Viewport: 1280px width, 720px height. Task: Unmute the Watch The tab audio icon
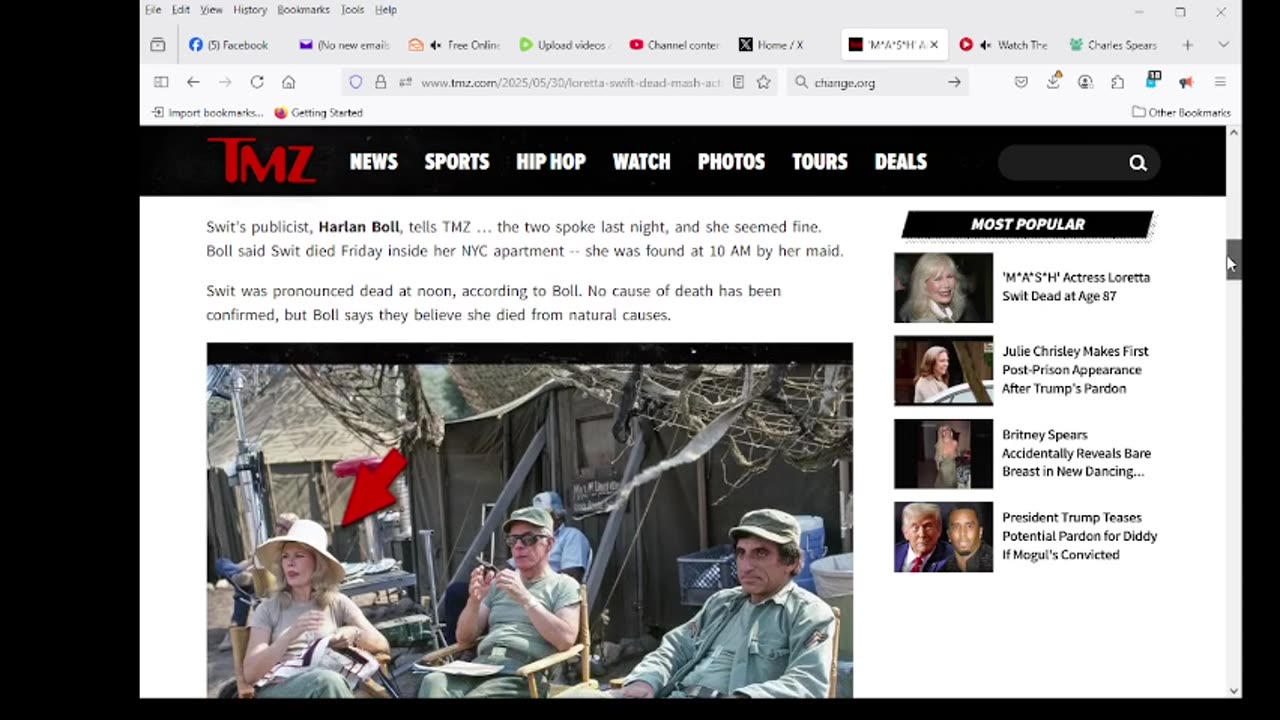tap(986, 45)
